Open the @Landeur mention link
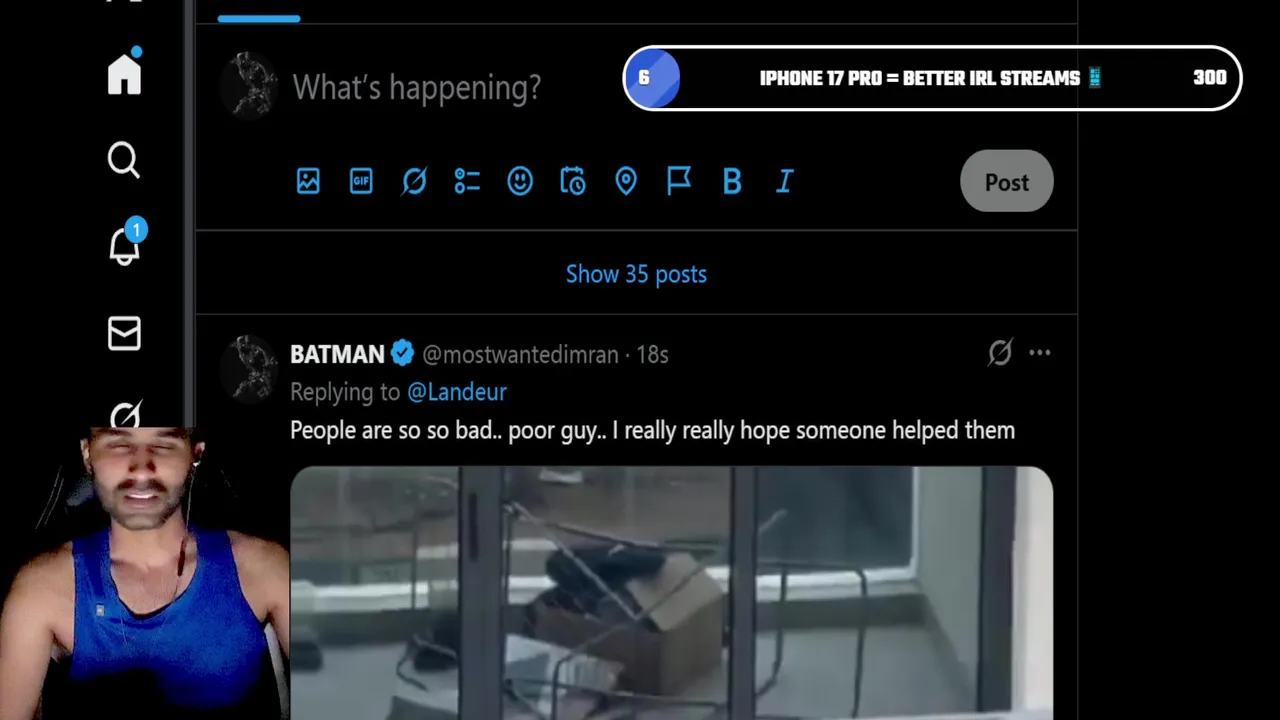The width and height of the screenshot is (1280, 720). point(457,392)
